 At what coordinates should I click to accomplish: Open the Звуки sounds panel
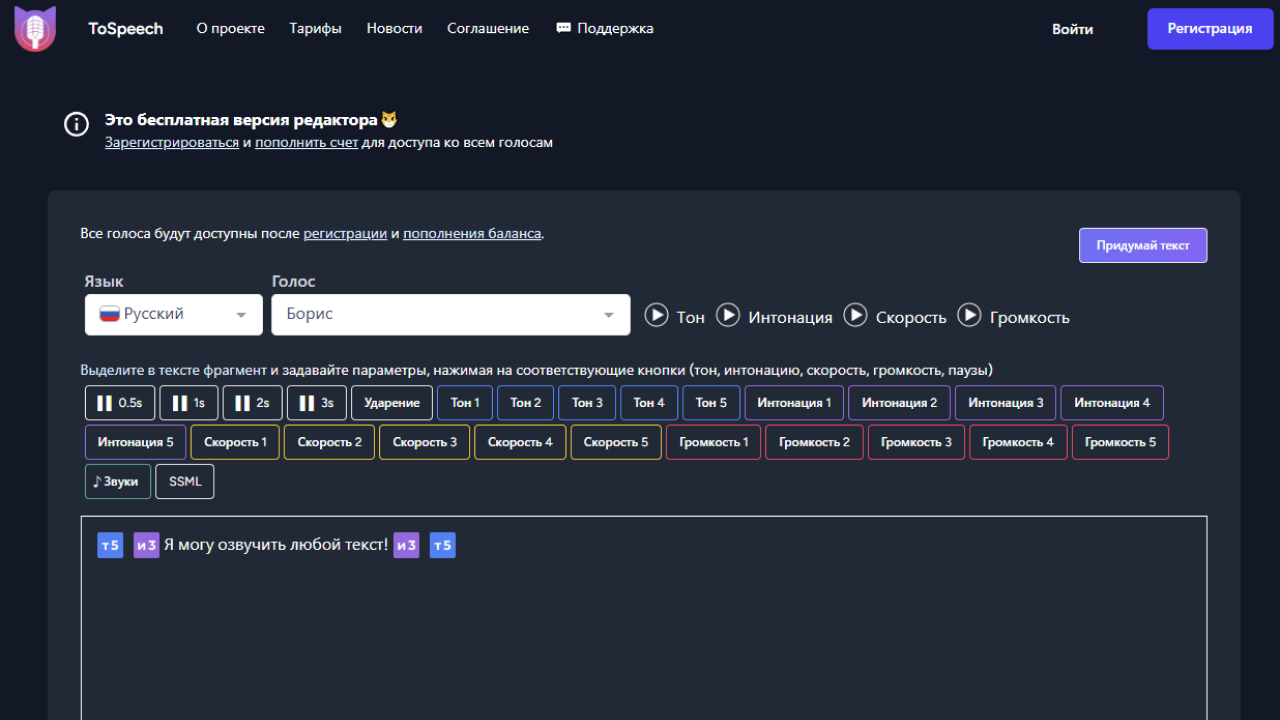[x=118, y=481]
